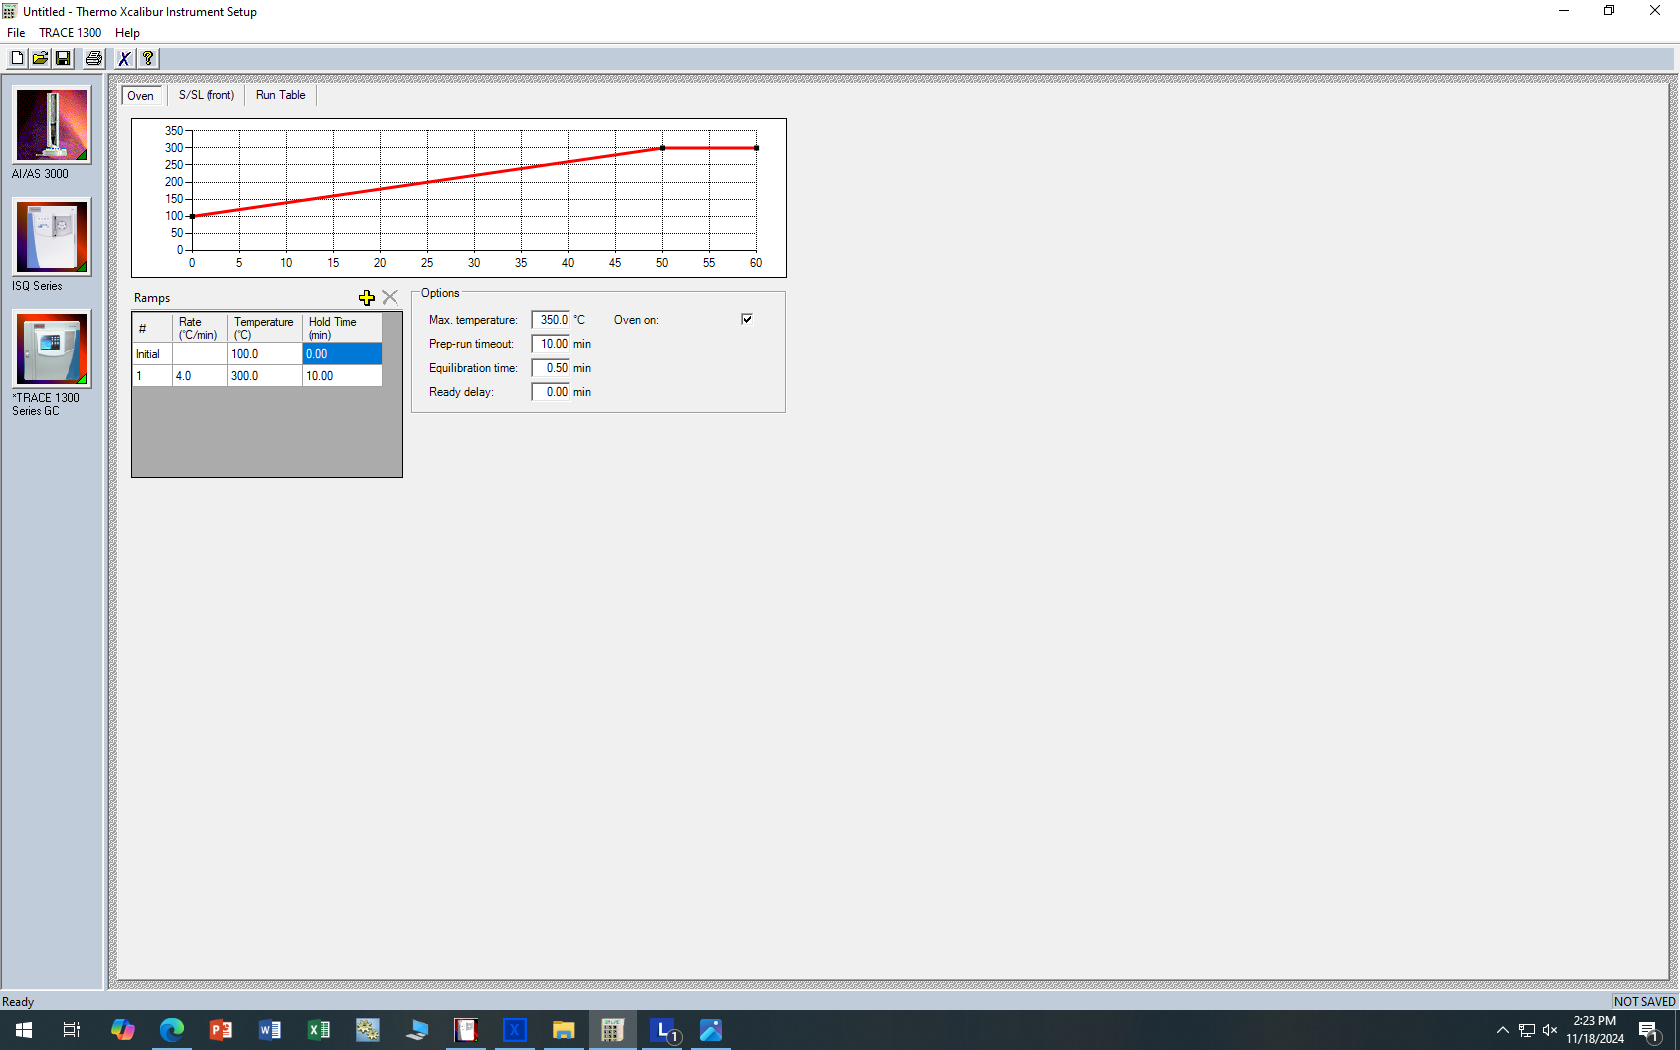Screen dimensions: 1680x1050
Task: Open the blue X app on the taskbar
Action: [514, 1030]
